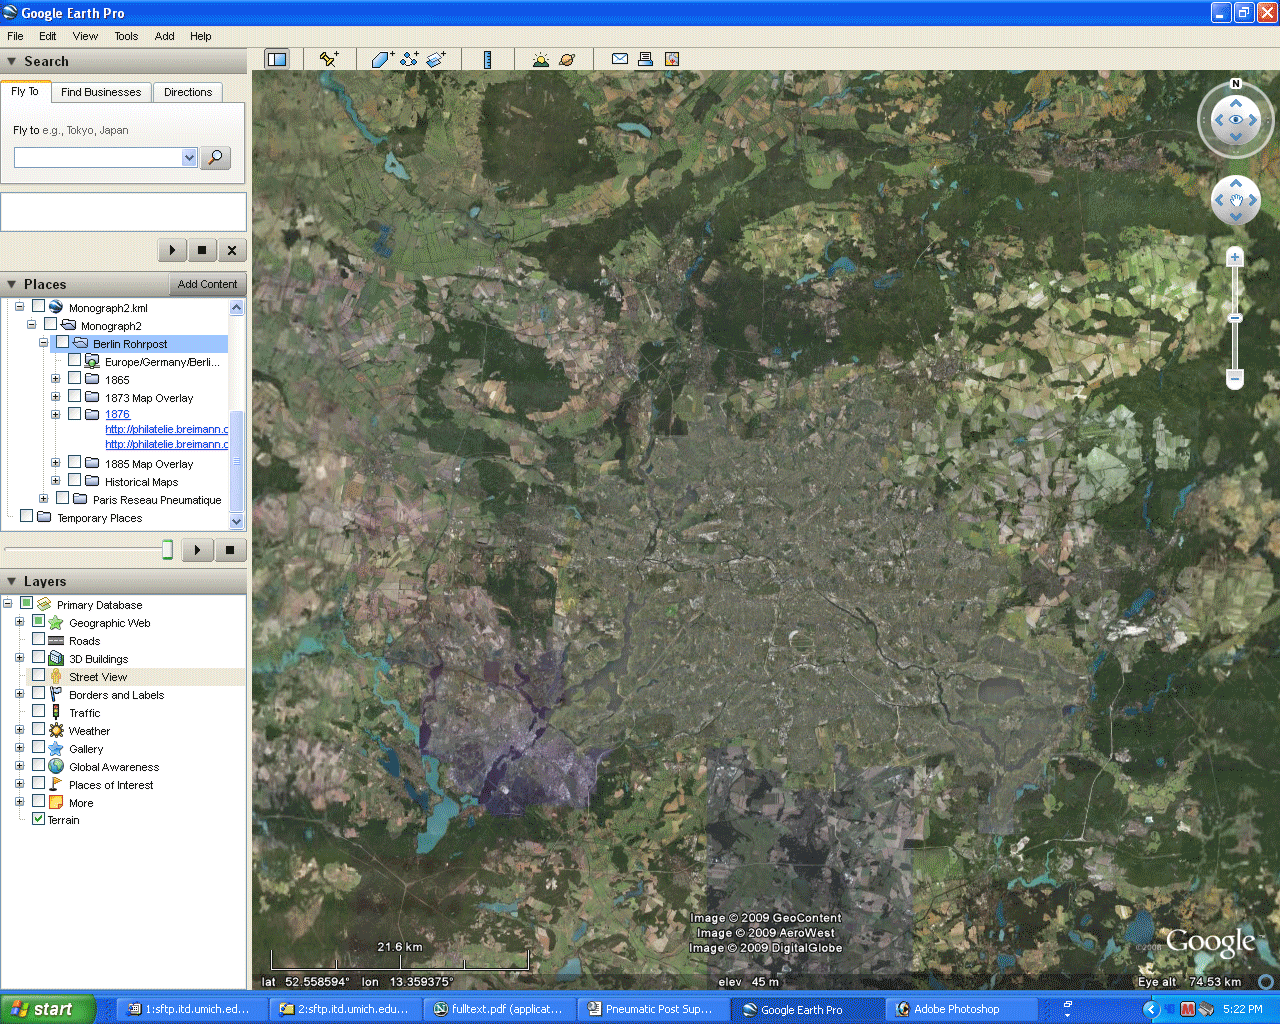This screenshot has width=1280, height=1024.
Task: Click the move hand joystick
Action: click(1236, 200)
